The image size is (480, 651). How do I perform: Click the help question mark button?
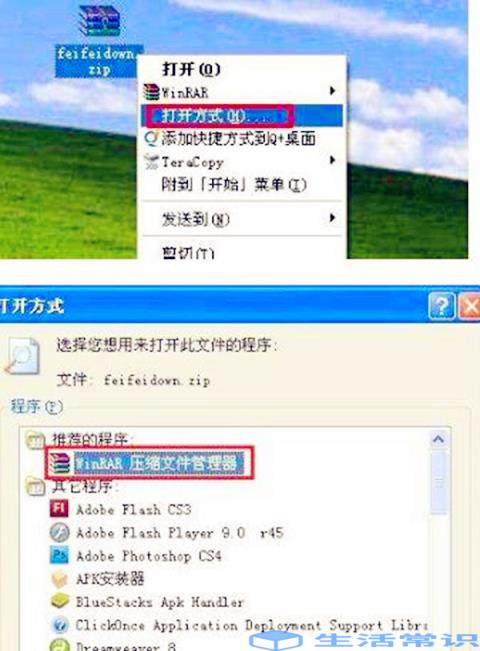[442, 306]
